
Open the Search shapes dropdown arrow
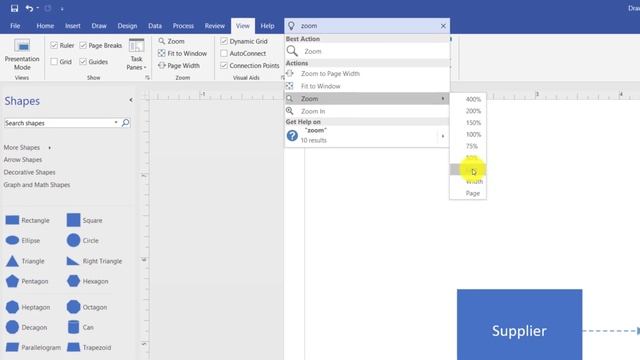tap(116, 122)
